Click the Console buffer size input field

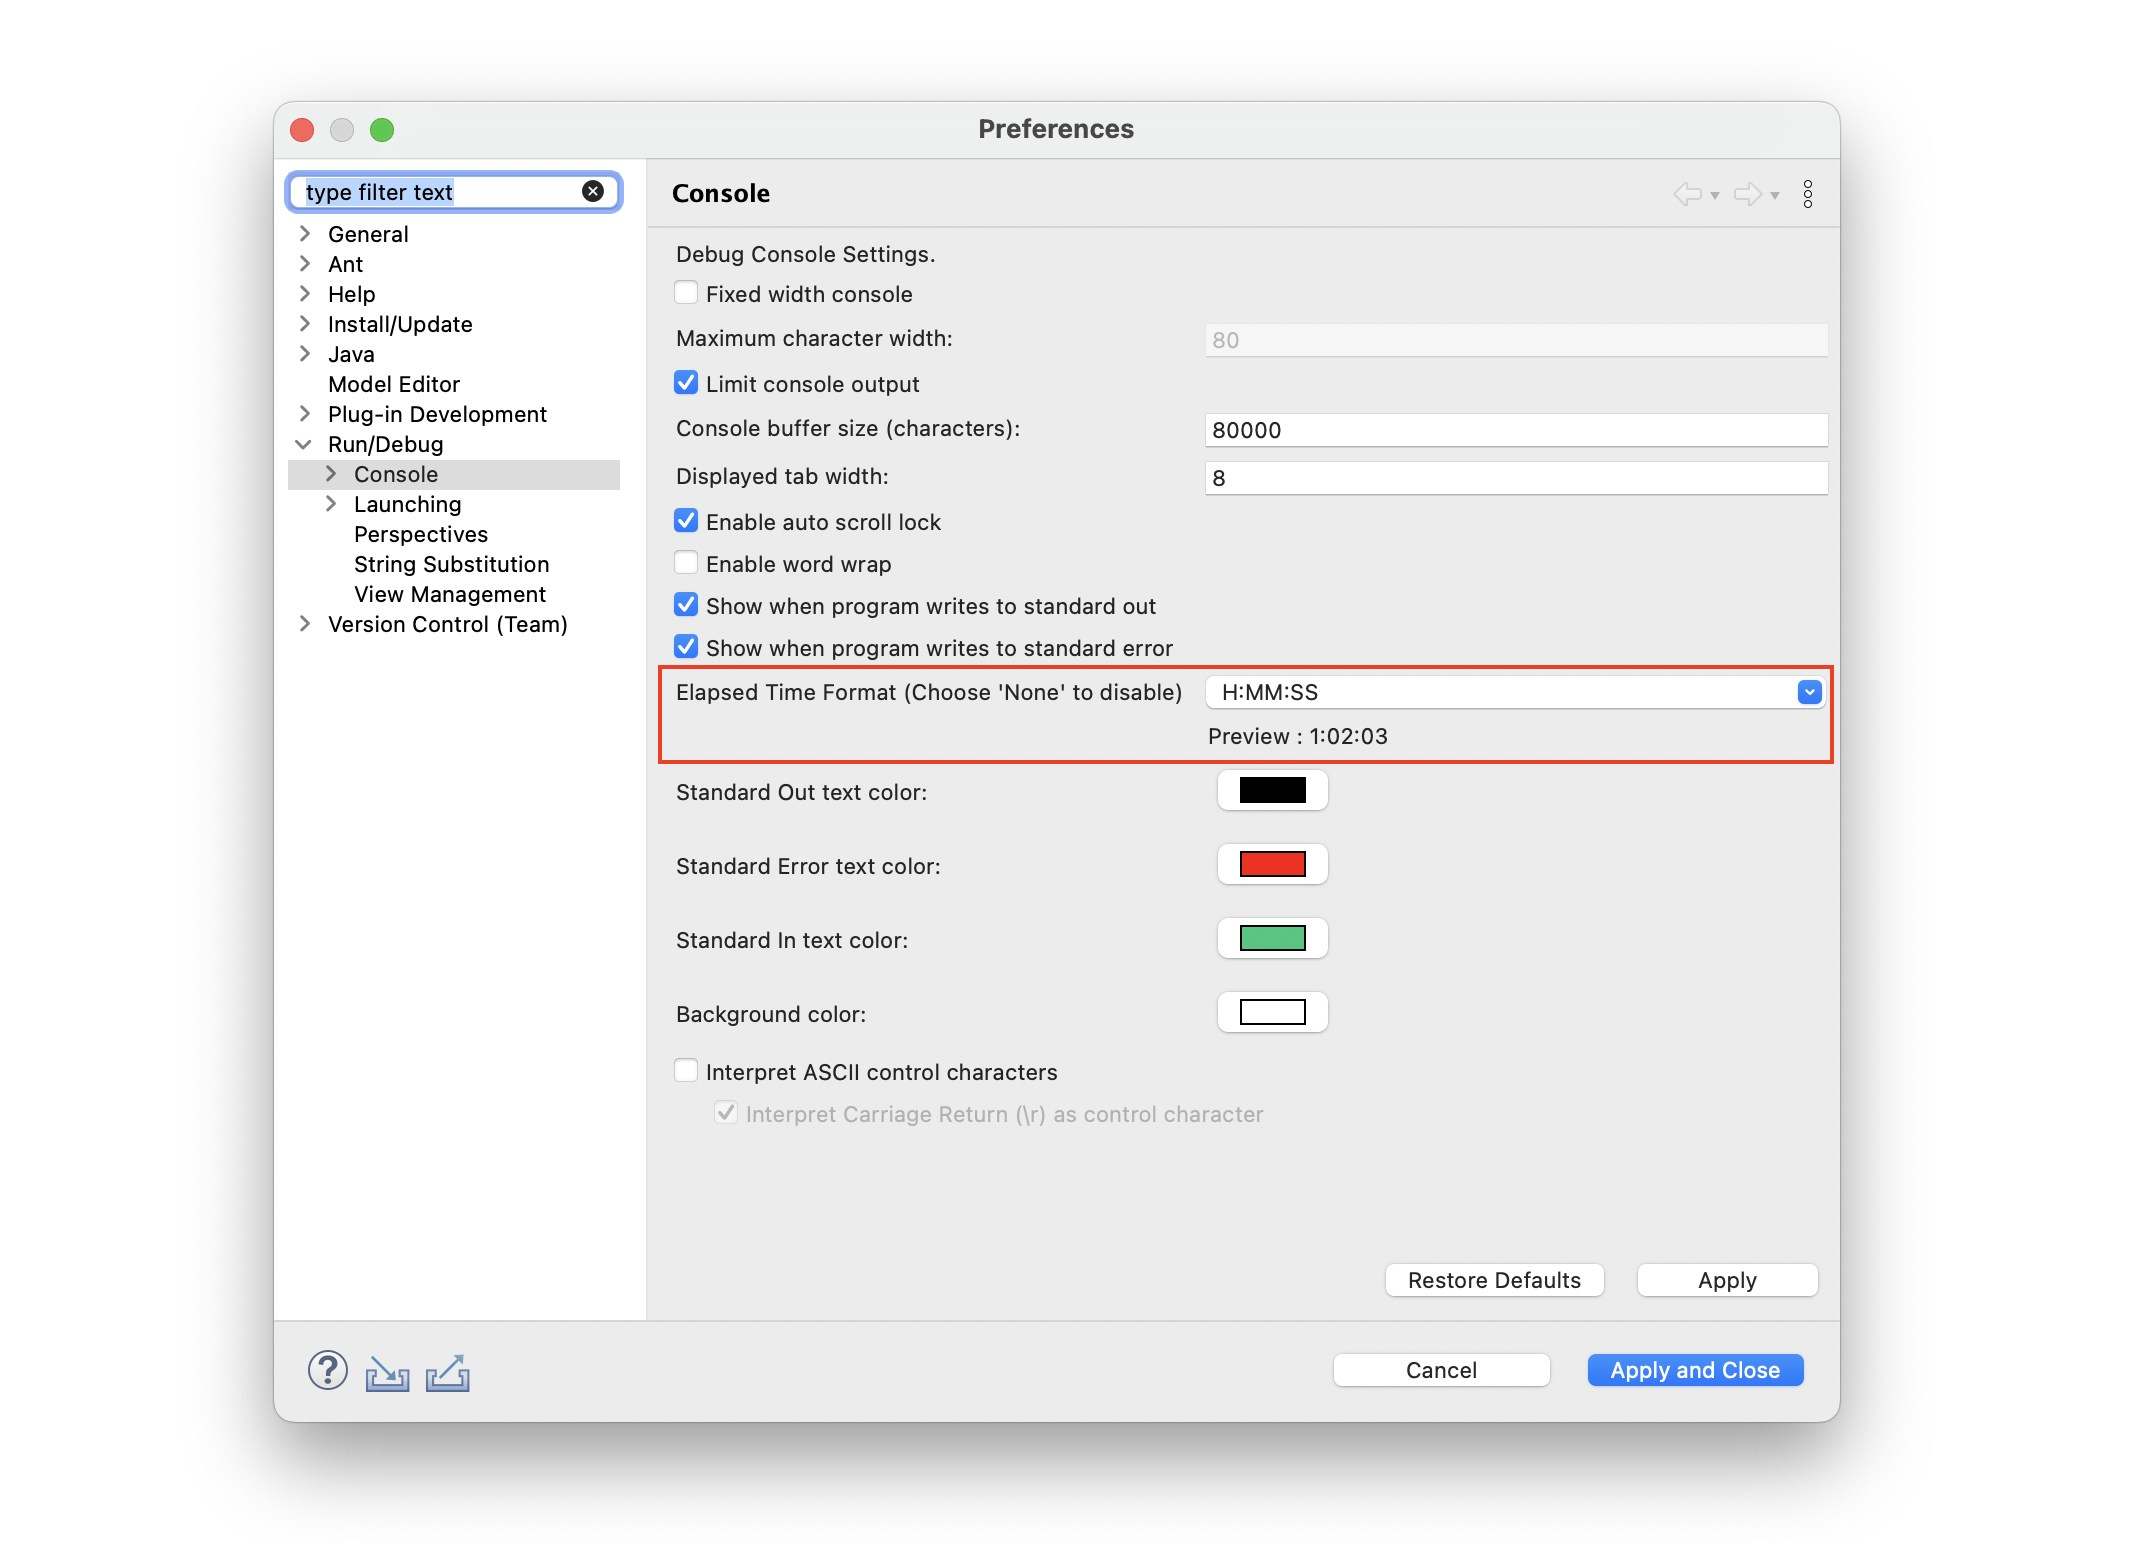(1515, 430)
